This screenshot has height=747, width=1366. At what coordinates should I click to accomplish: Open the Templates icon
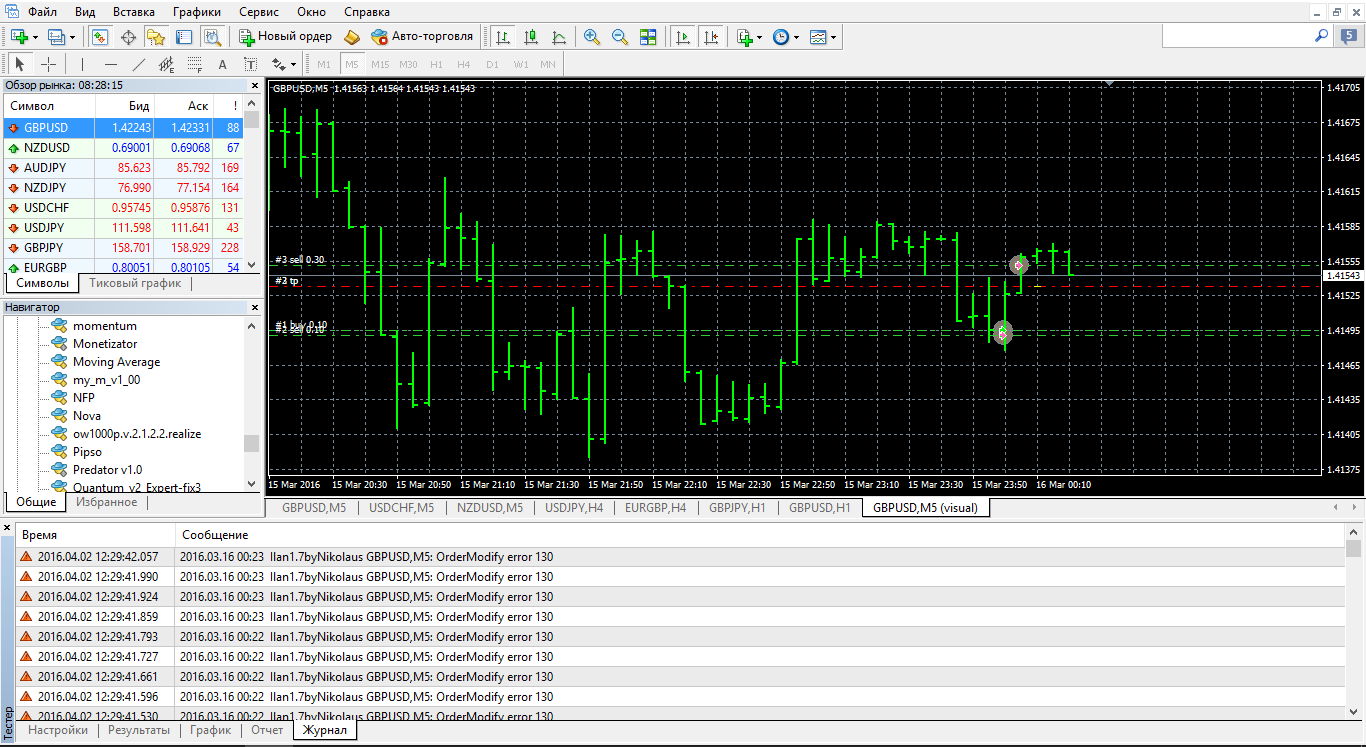click(x=818, y=37)
